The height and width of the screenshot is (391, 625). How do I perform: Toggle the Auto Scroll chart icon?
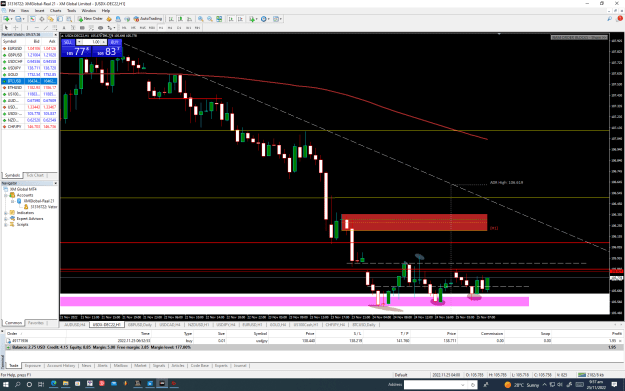[231, 19]
